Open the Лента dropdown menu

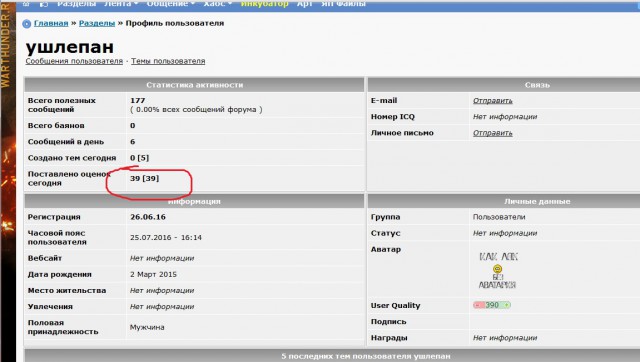point(121,4)
